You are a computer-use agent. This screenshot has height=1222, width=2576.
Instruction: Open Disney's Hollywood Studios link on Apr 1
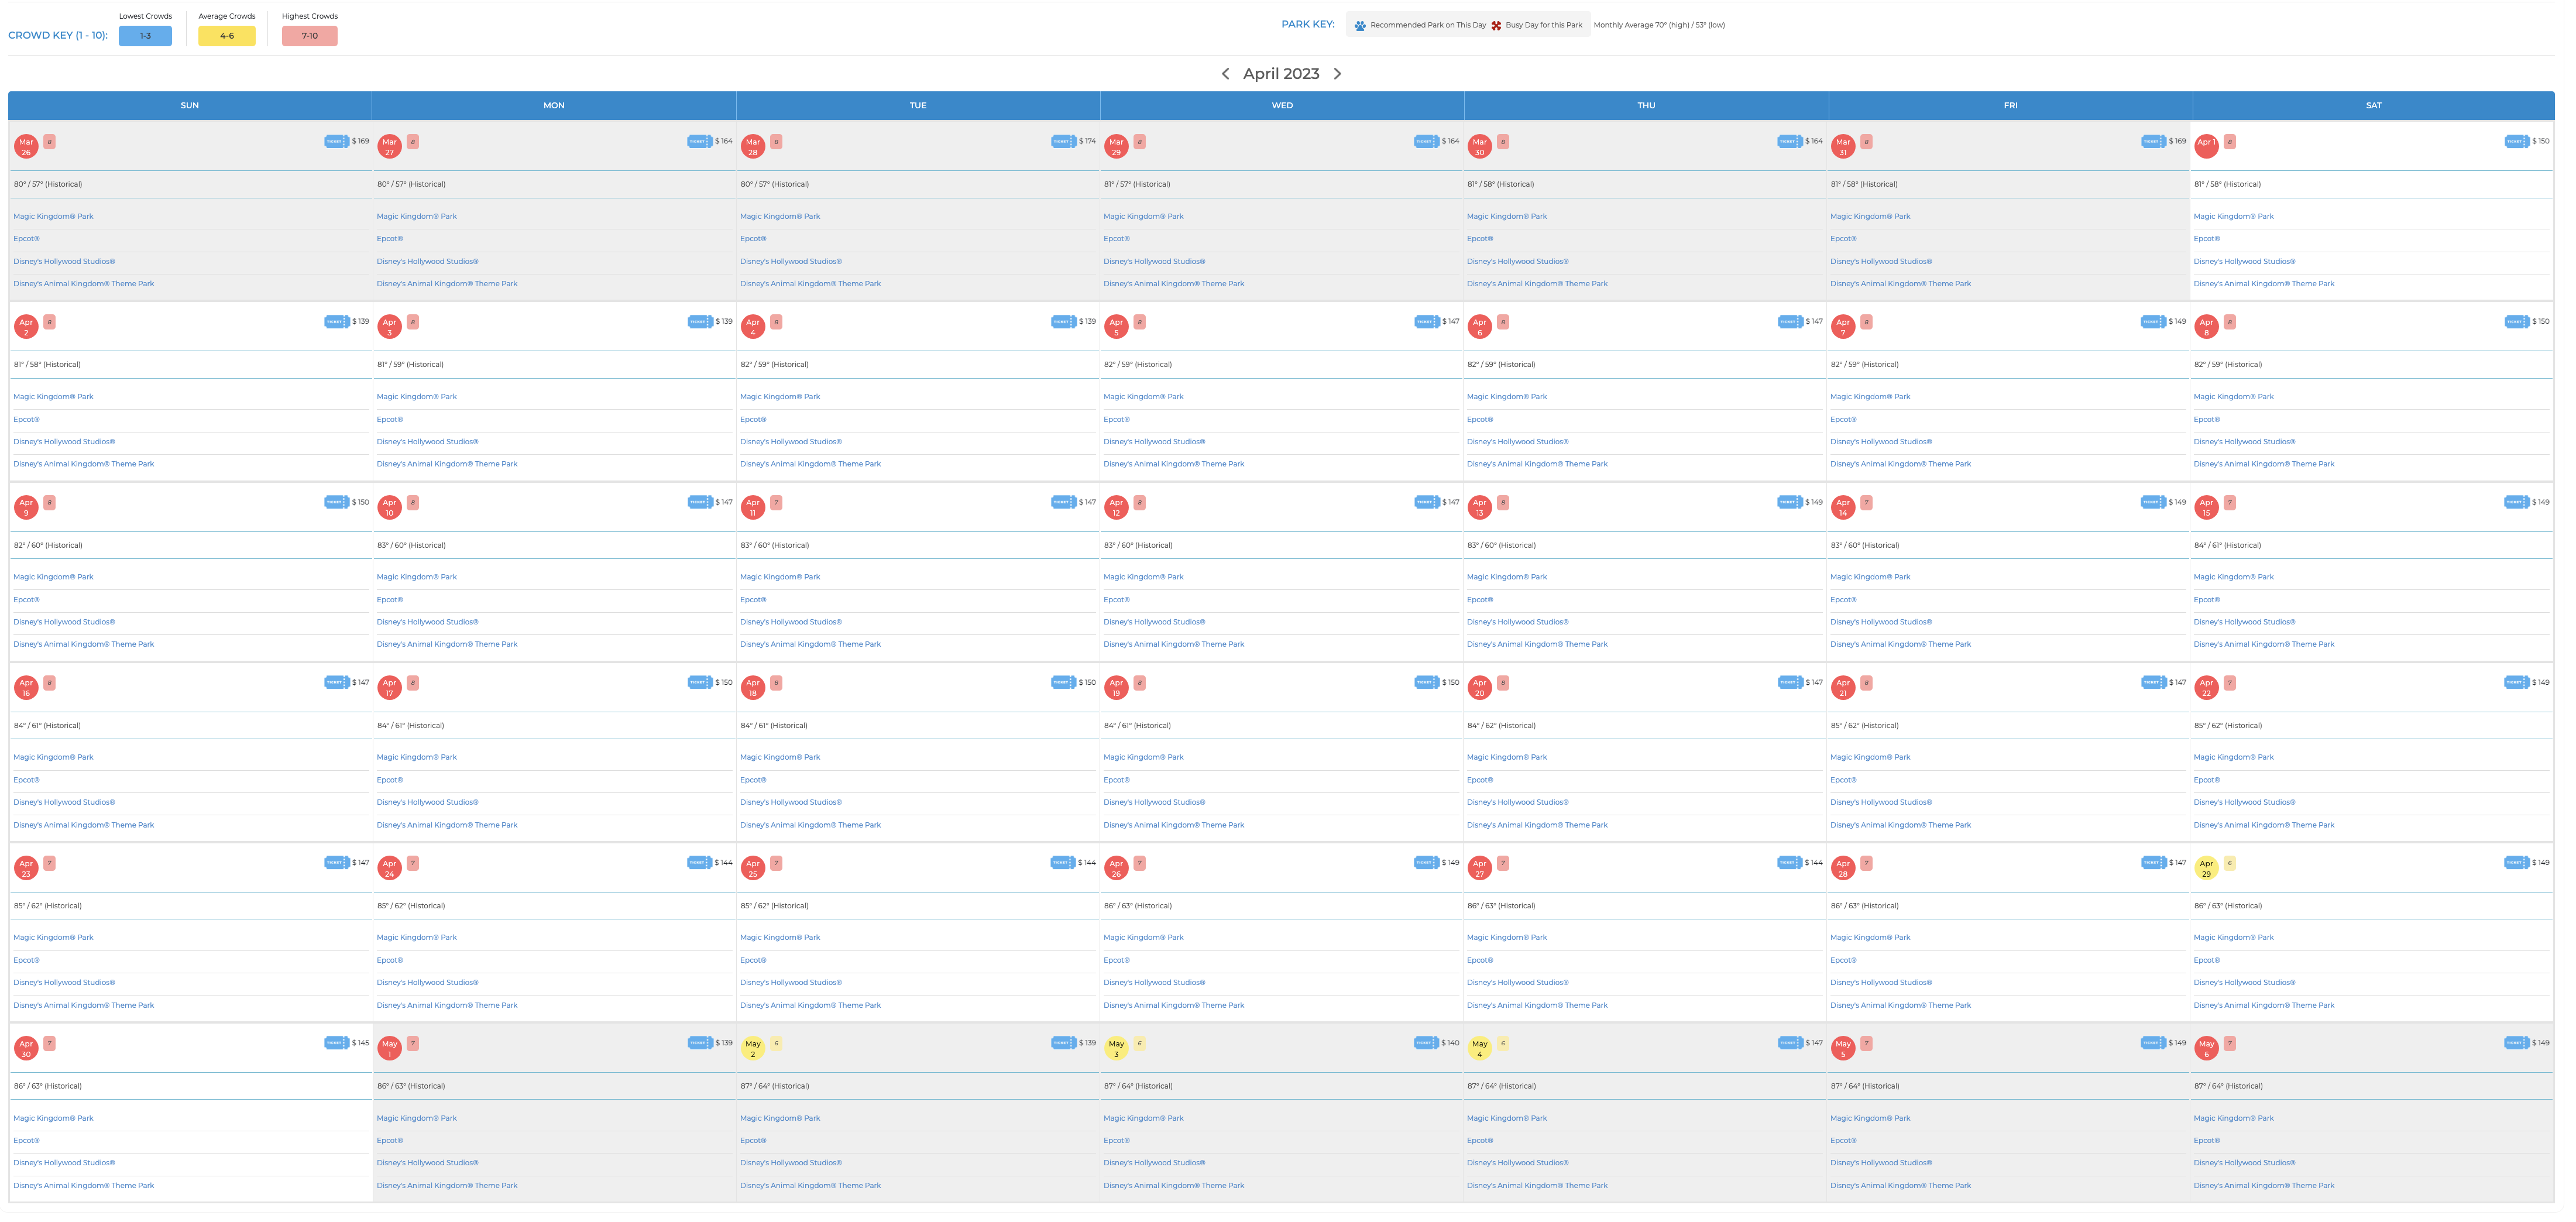(2244, 262)
